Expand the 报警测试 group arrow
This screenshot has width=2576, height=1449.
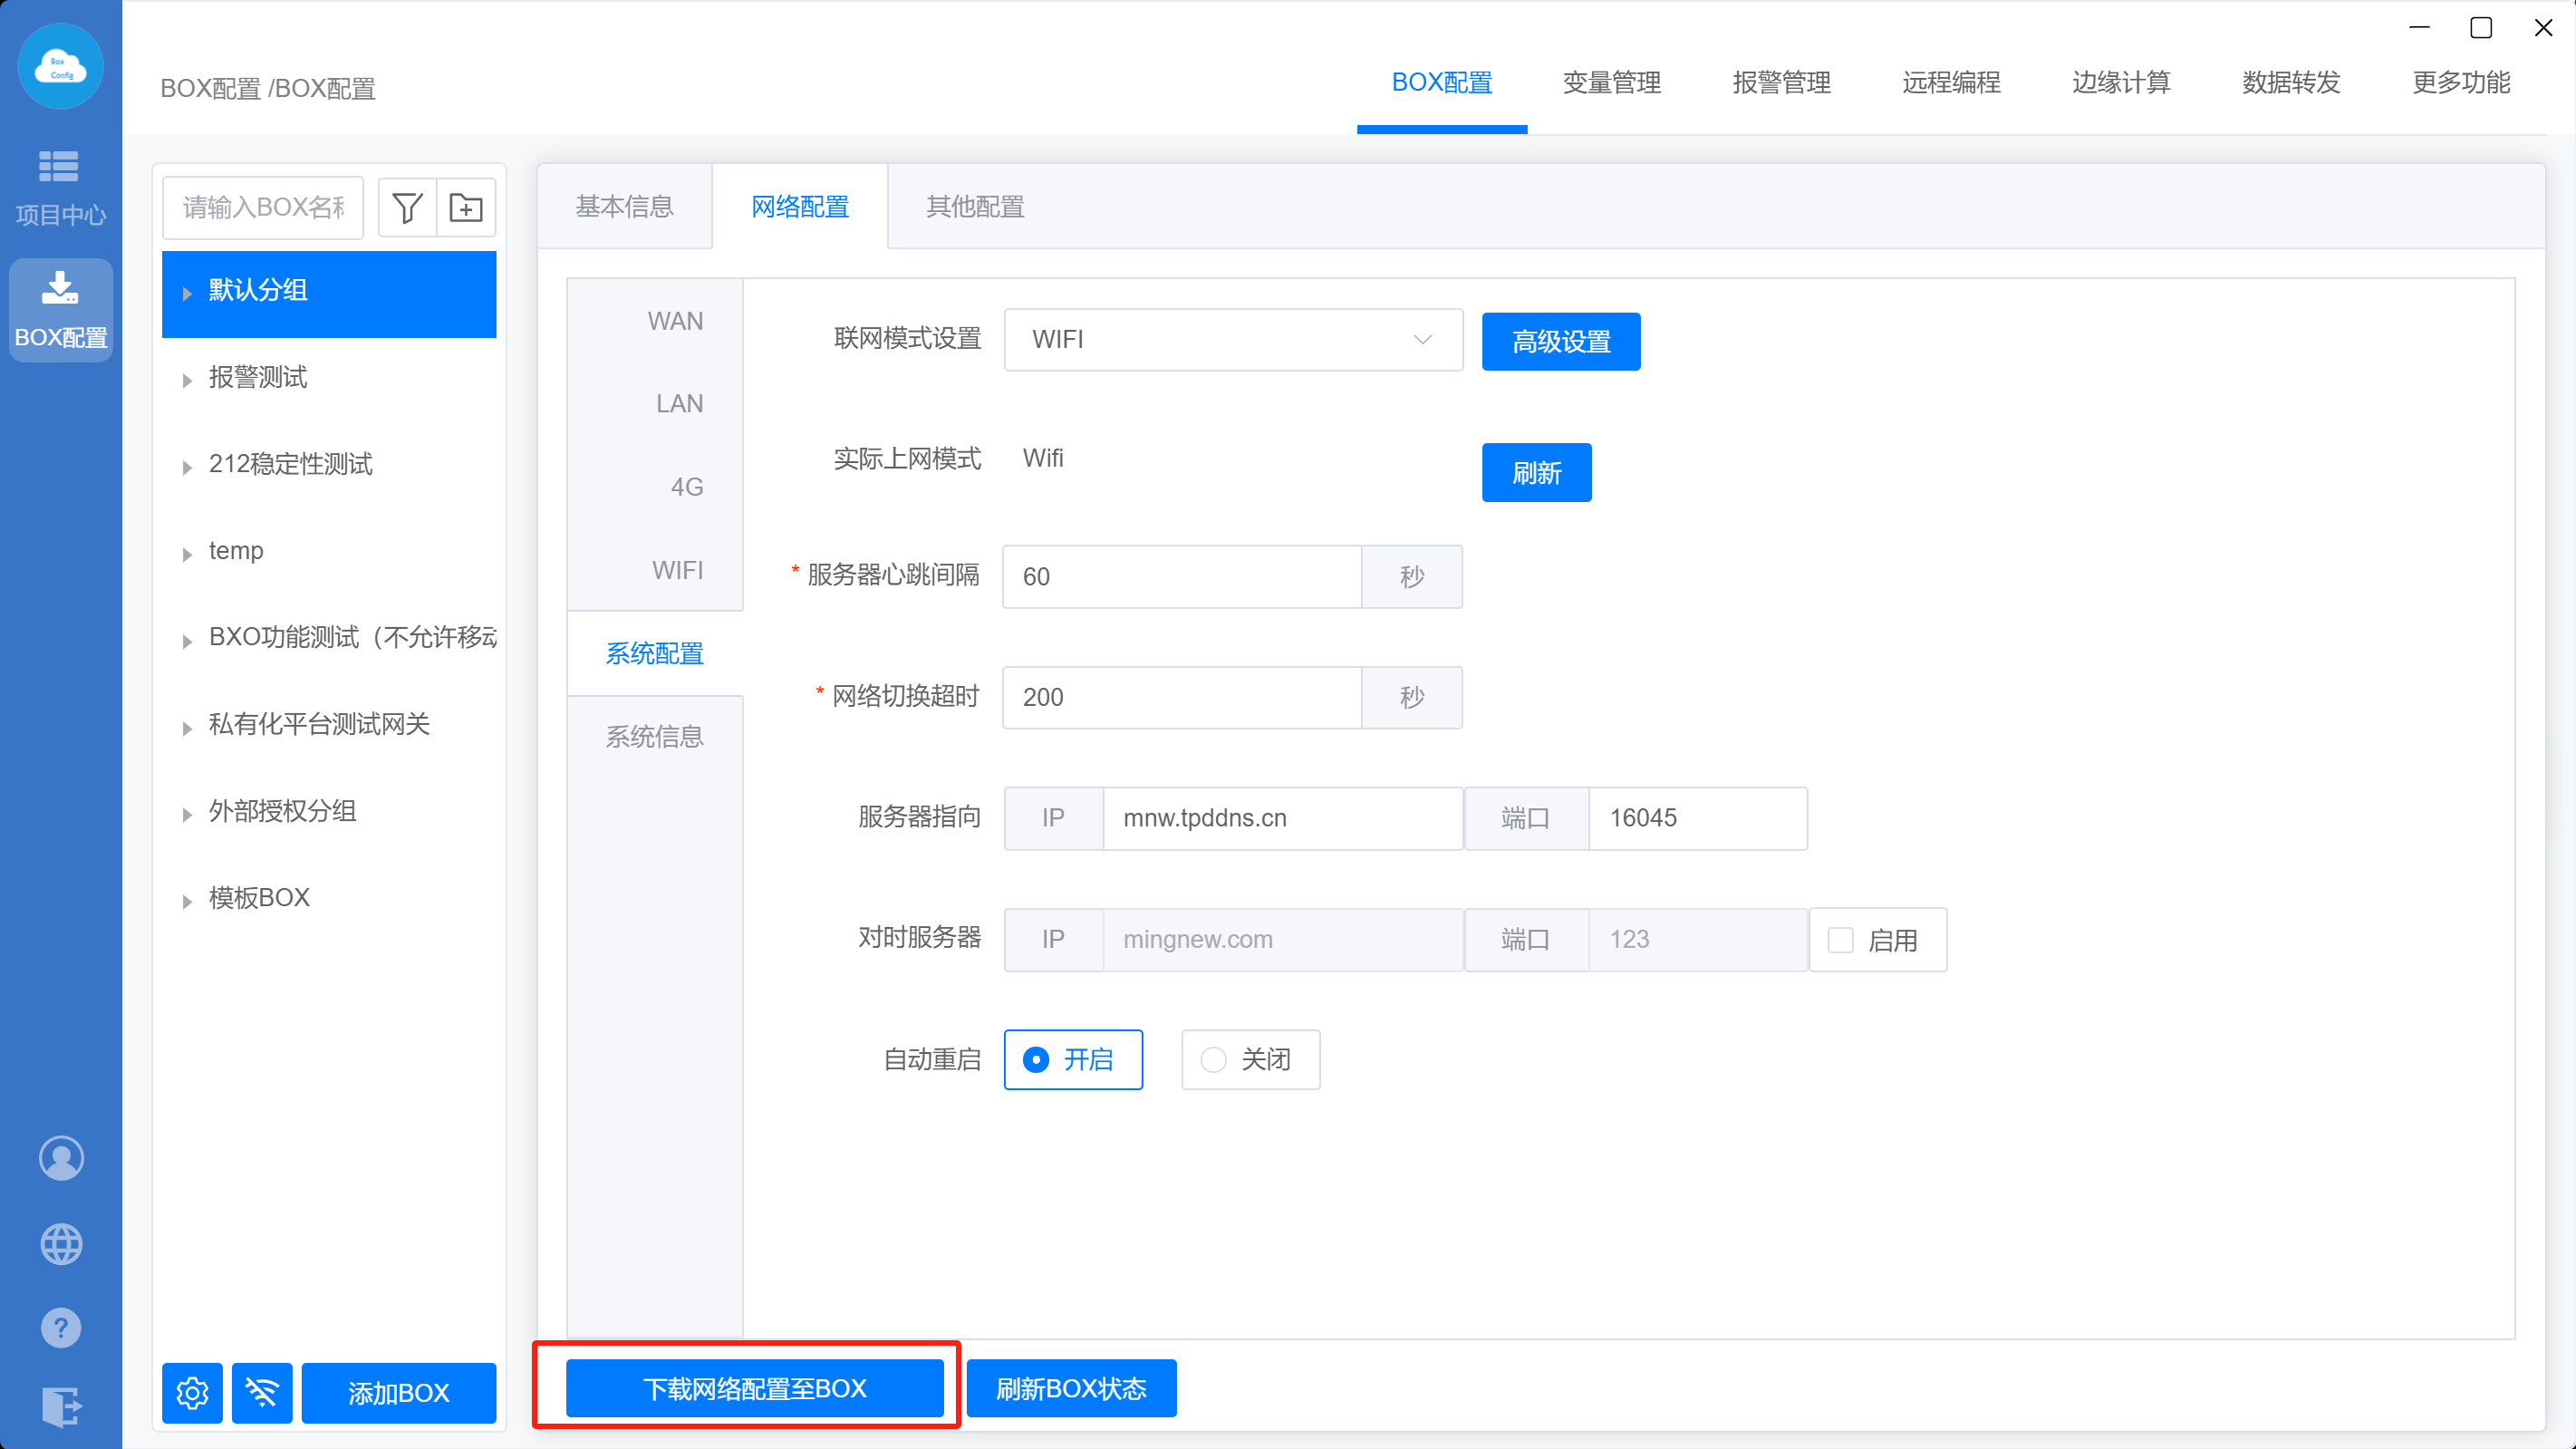187,380
